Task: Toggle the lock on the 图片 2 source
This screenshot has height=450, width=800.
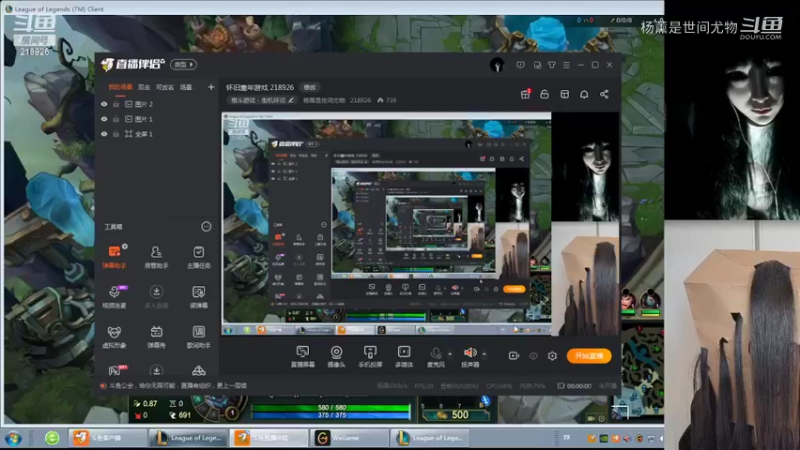Action: [116, 104]
